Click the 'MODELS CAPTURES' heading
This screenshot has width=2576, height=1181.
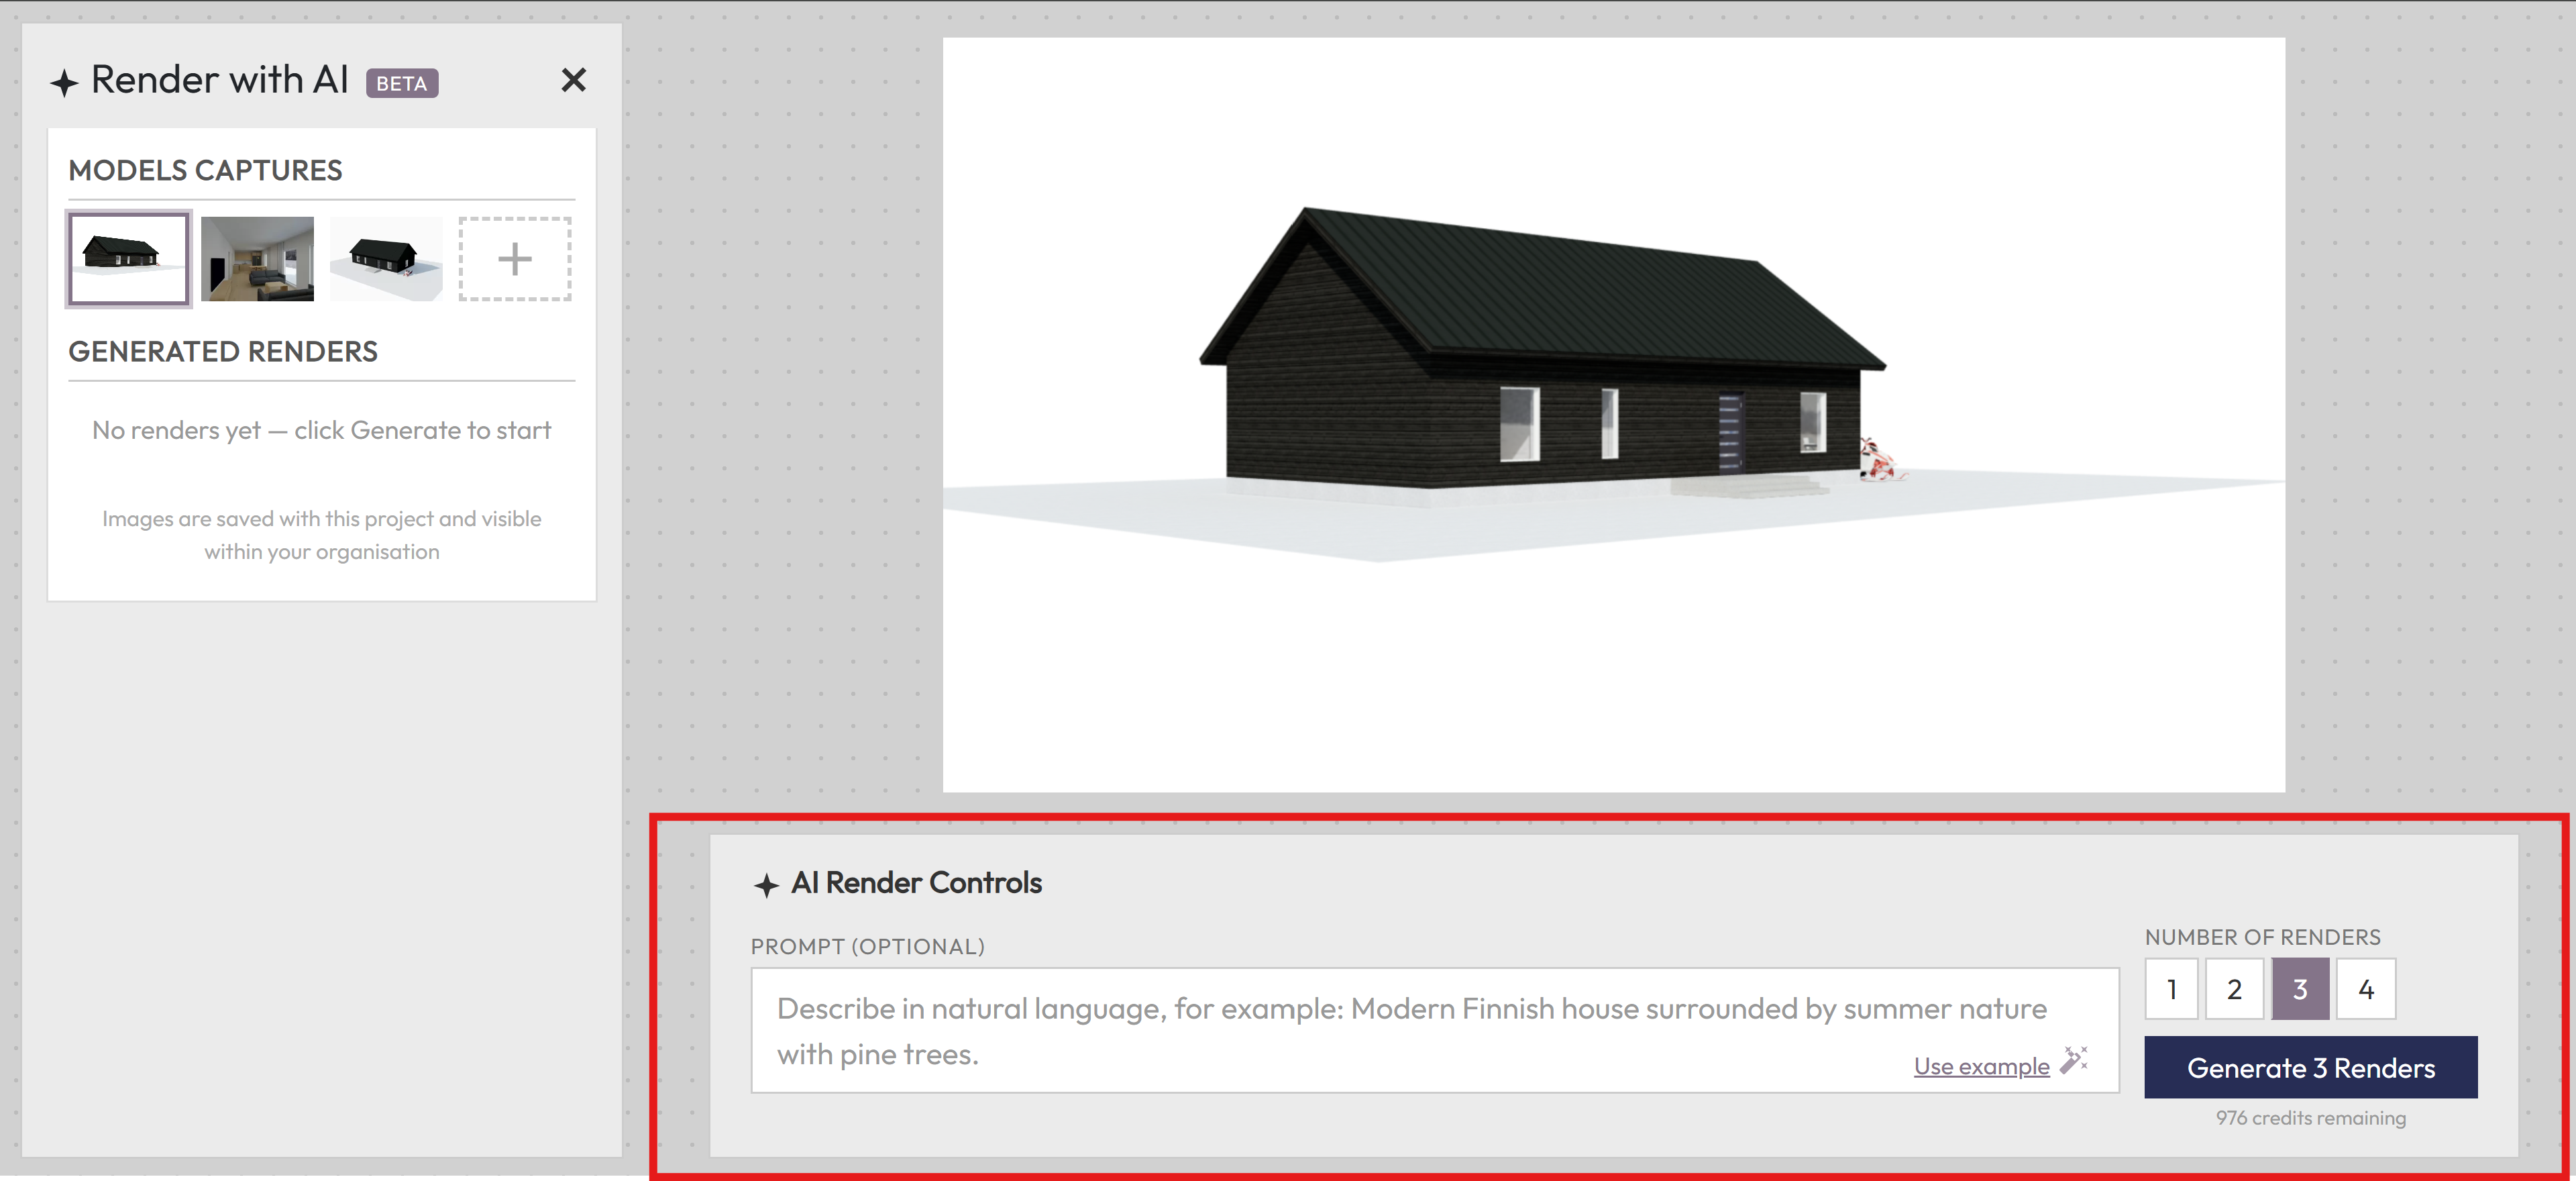pyautogui.click(x=205, y=171)
